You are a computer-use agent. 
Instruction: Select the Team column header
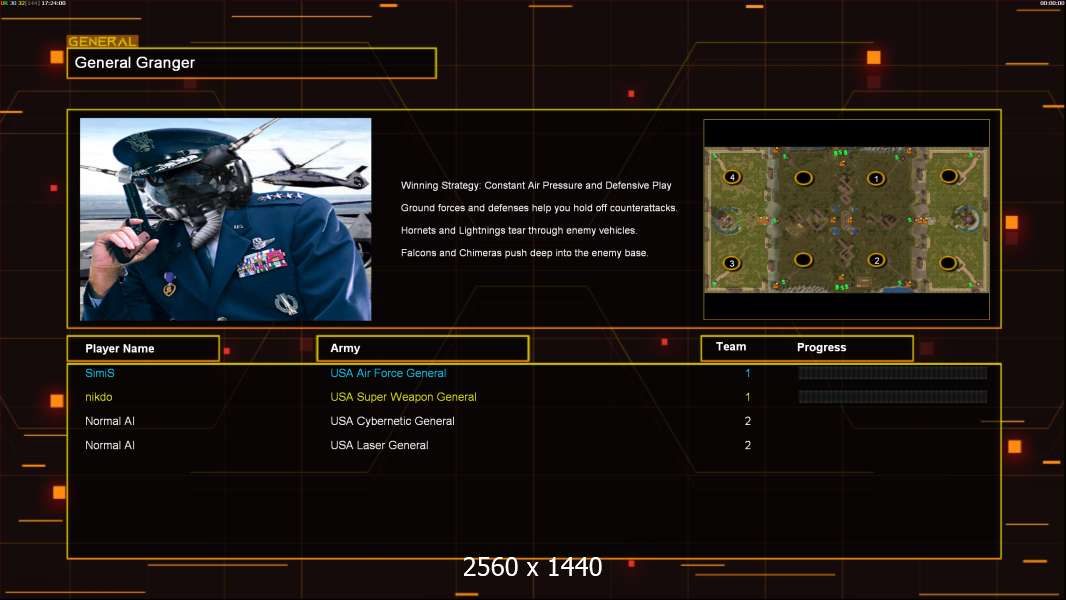(731, 347)
